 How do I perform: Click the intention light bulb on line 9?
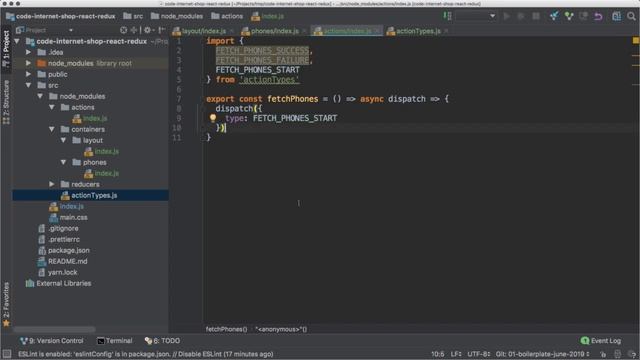pyautogui.click(x=213, y=118)
